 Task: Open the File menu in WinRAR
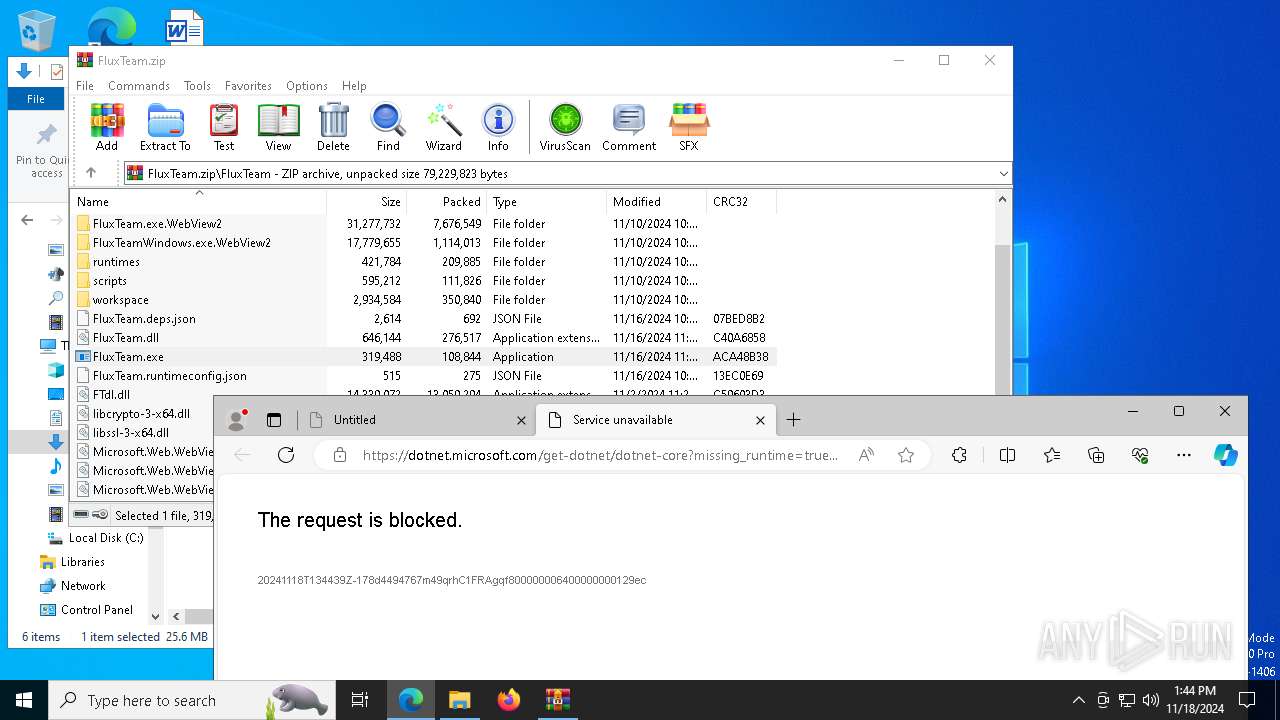point(85,86)
